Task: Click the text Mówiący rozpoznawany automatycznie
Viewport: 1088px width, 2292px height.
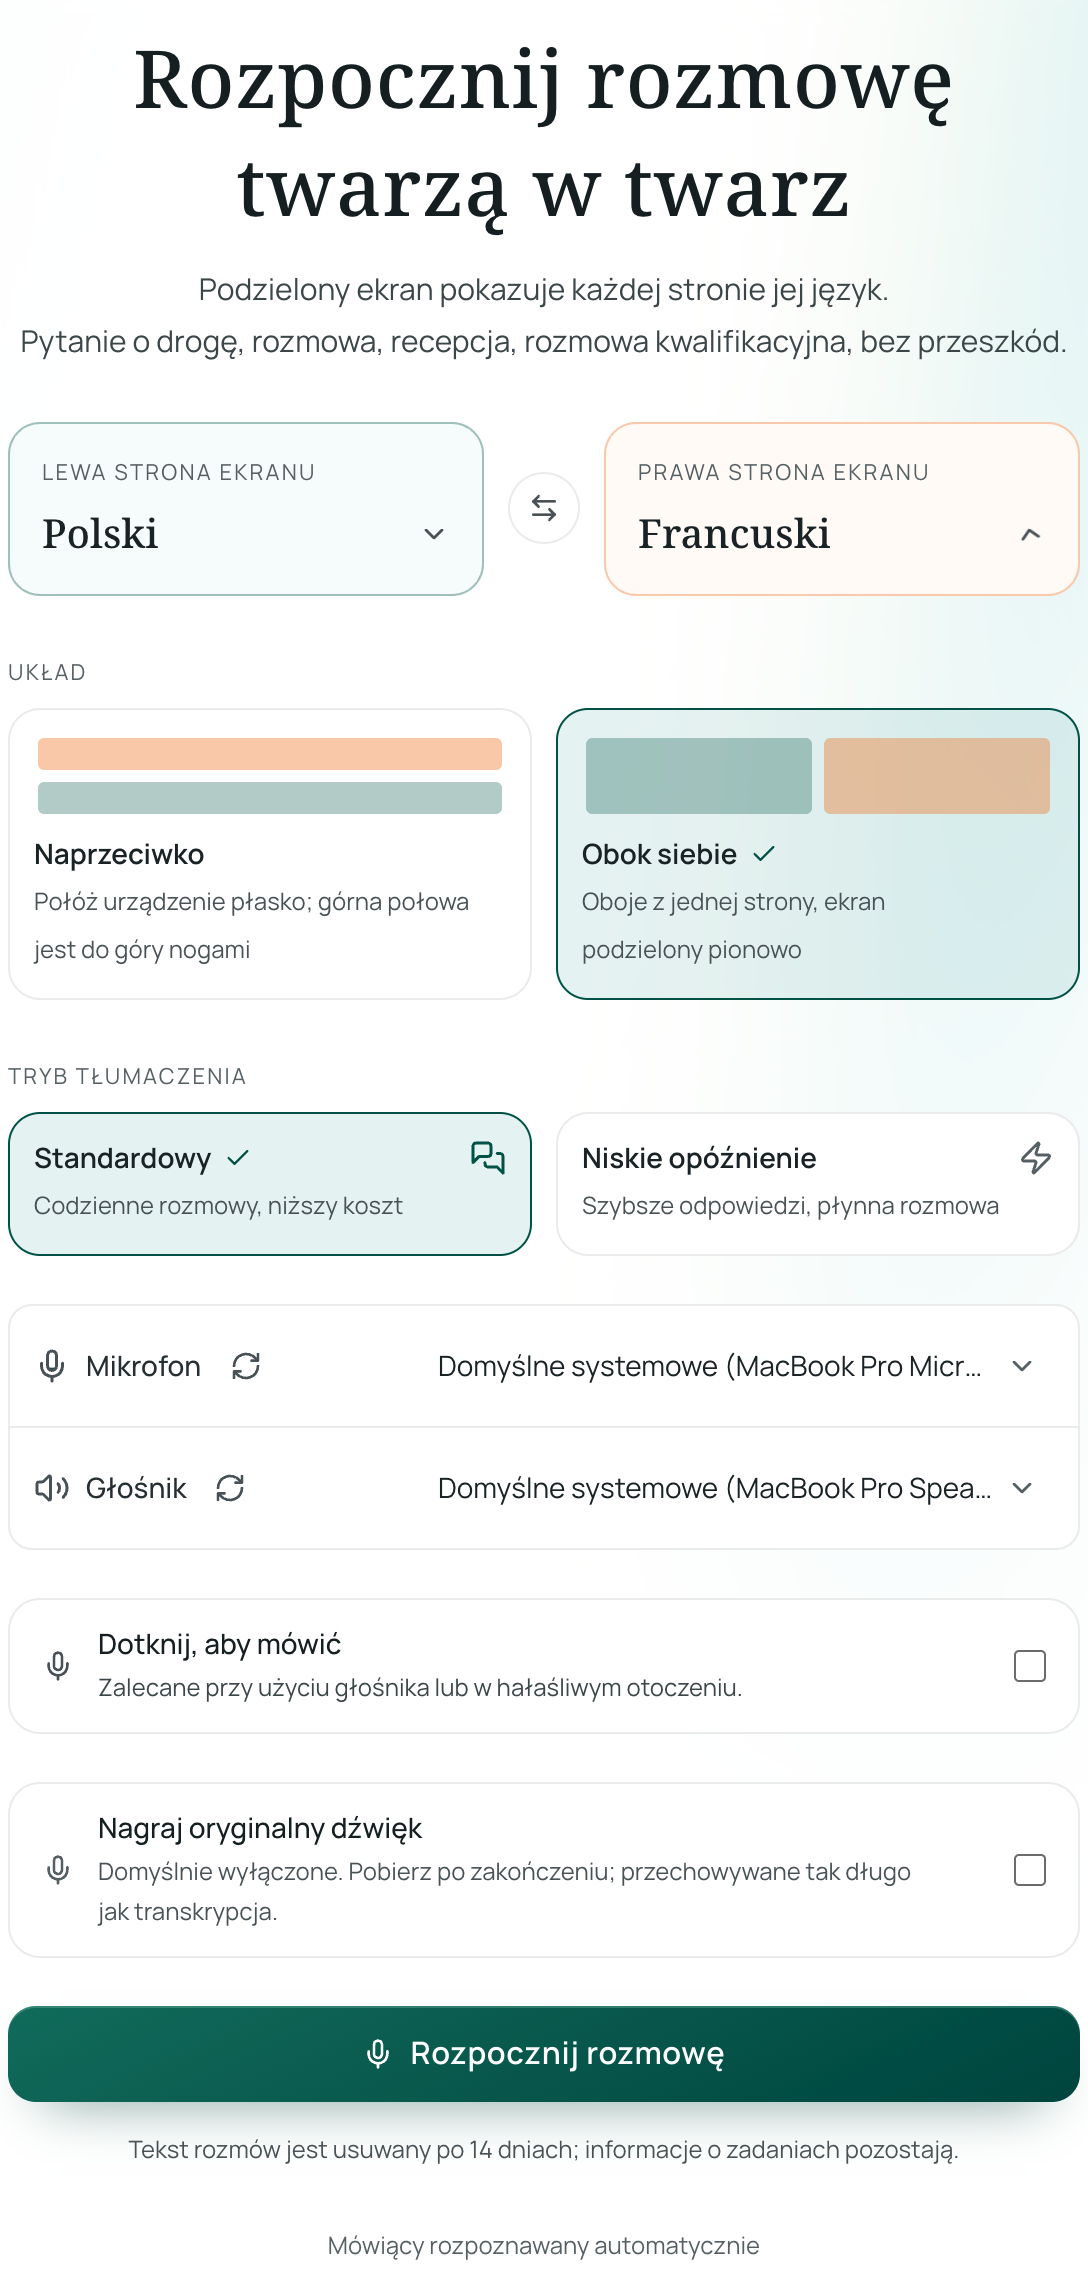Action: pos(544,2246)
